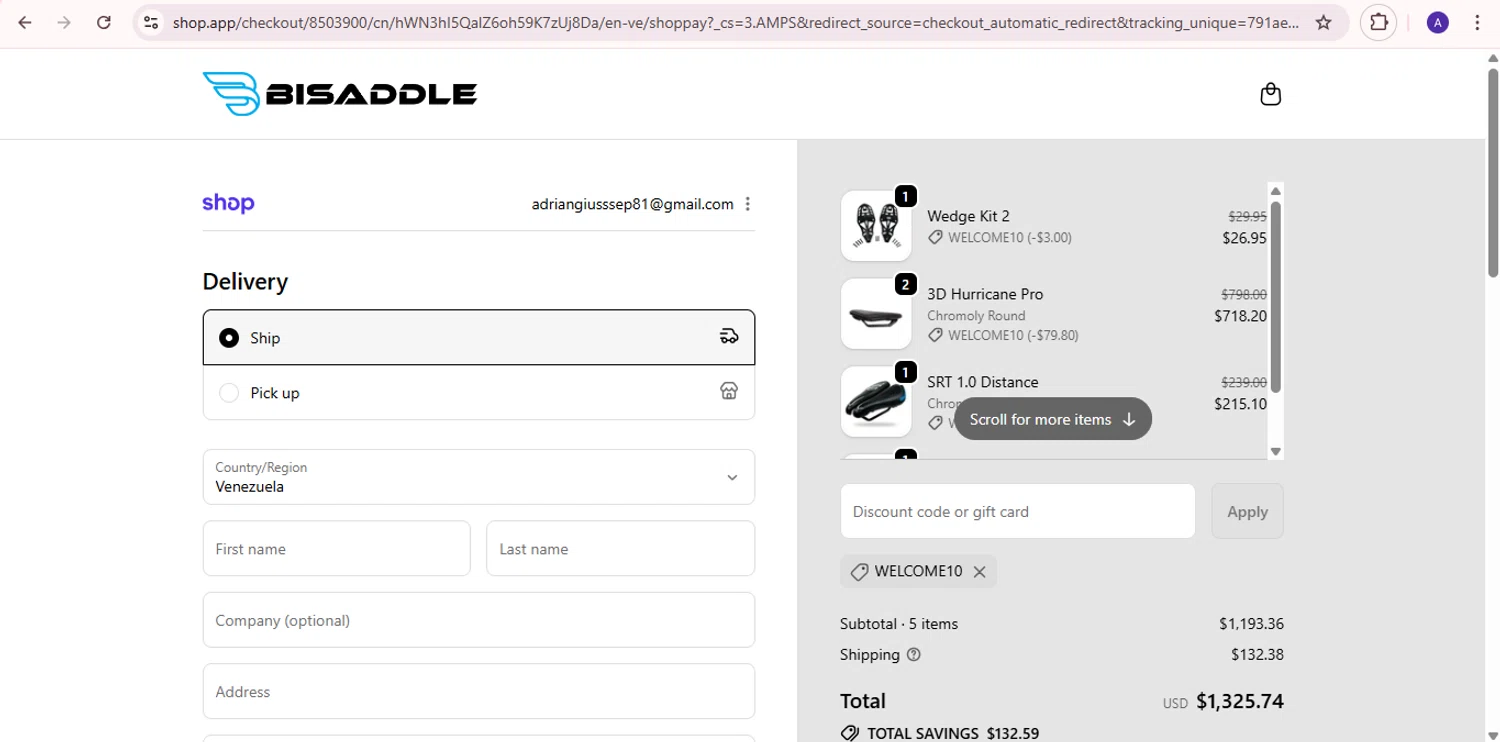Click the item list scroll down arrow
Viewport: 1500px width, 742px height.
(1275, 452)
